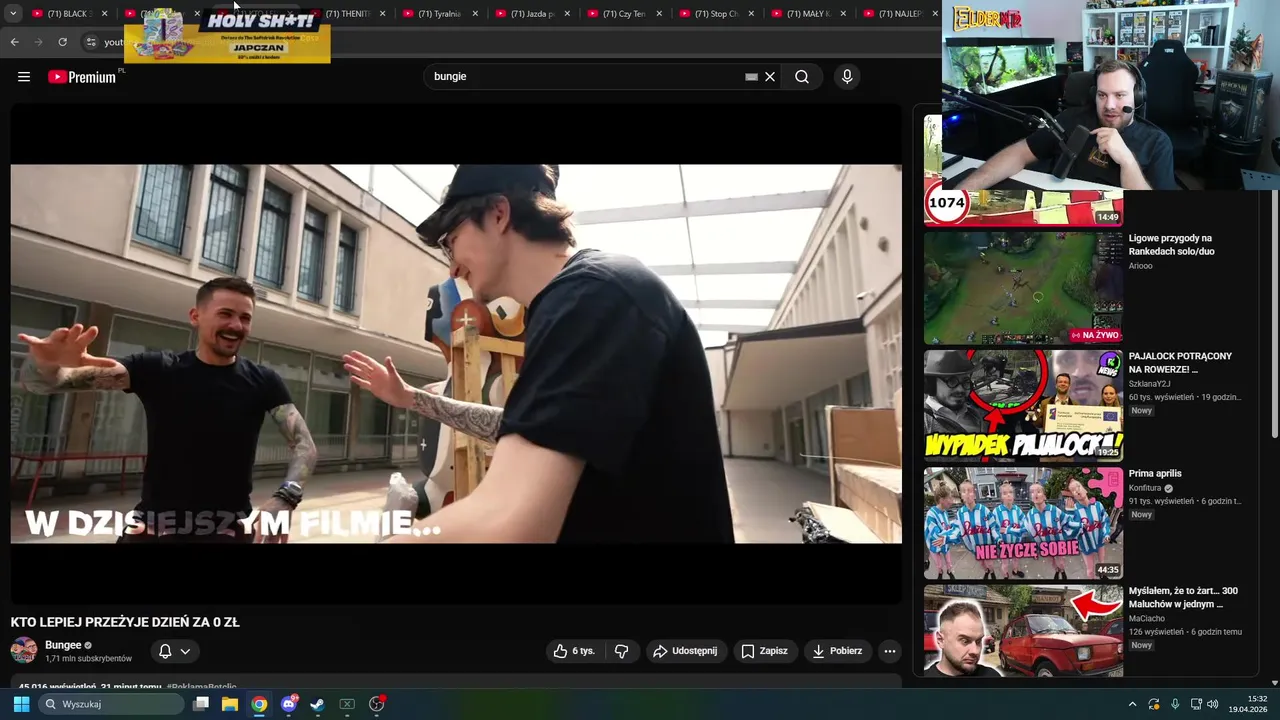This screenshot has height=720, width=1280.
Task: Toggle the notification bell for Bungee
Action: pyautogui.click(x=165, y=651)
